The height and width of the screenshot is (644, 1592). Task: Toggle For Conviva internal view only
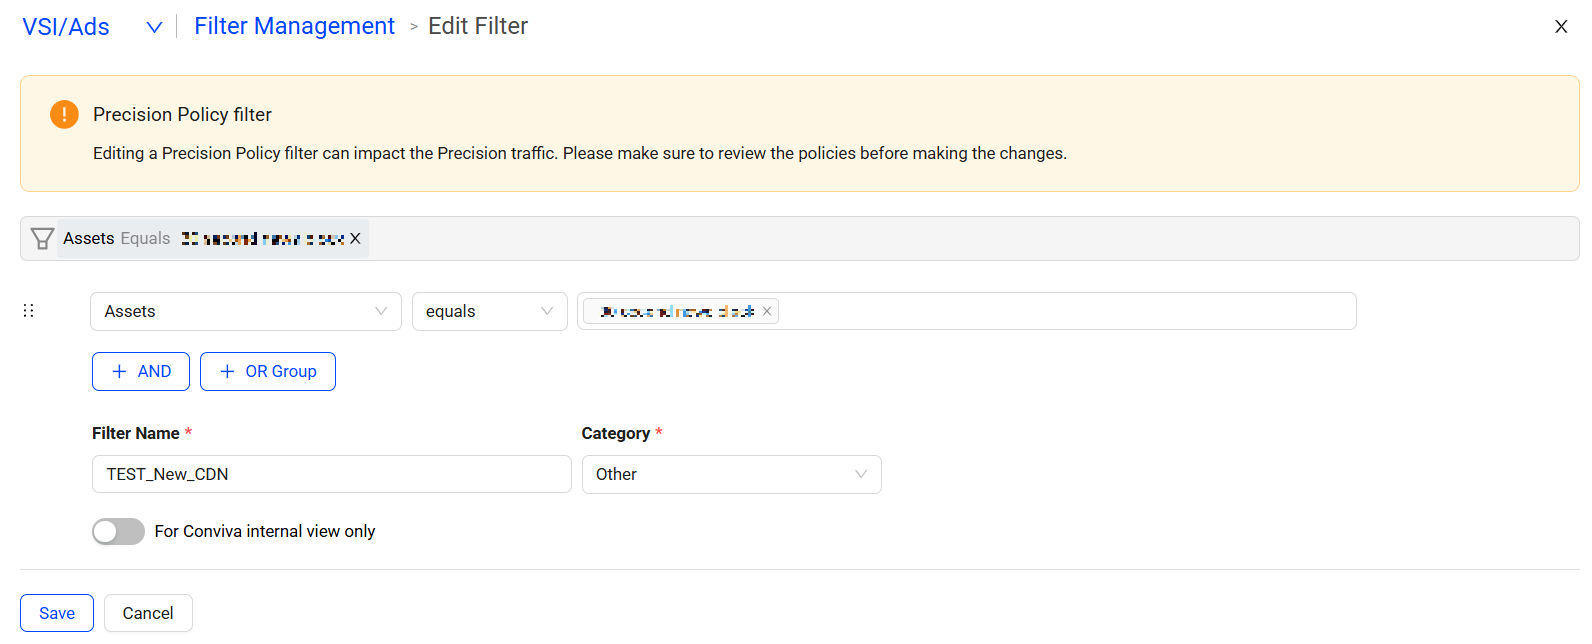118,532
